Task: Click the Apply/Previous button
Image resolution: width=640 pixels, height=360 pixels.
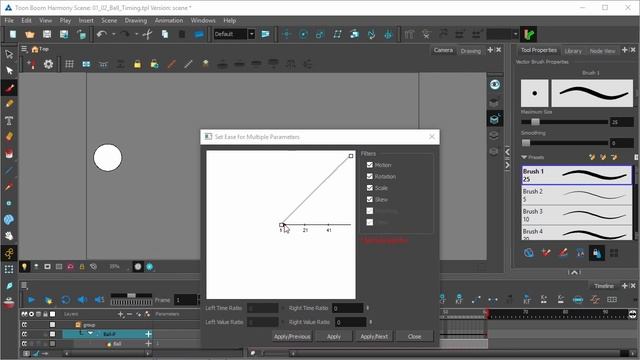Action: tap(292, 336)
